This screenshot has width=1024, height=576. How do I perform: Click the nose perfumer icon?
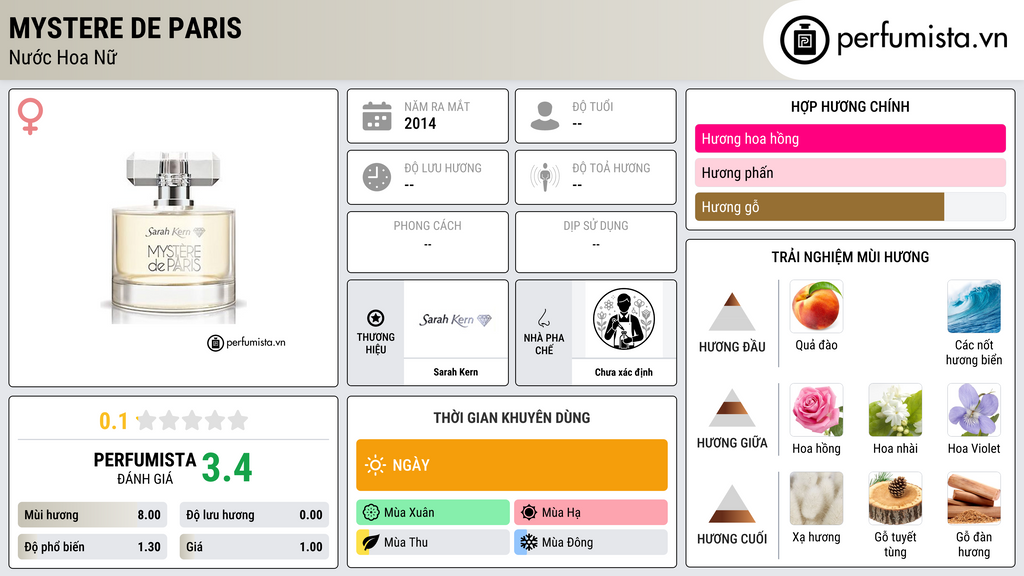(x=543, y=318)
